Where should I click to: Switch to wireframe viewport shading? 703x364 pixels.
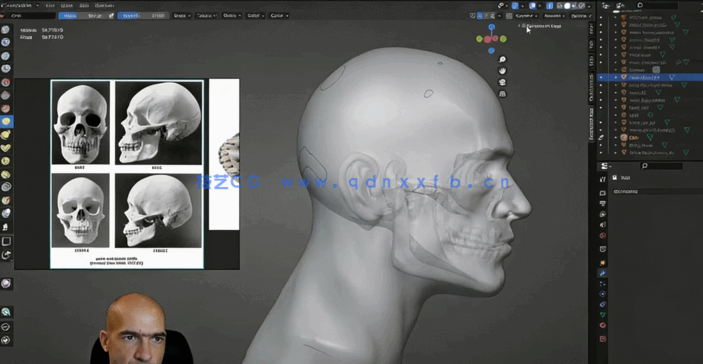point(559,5)
